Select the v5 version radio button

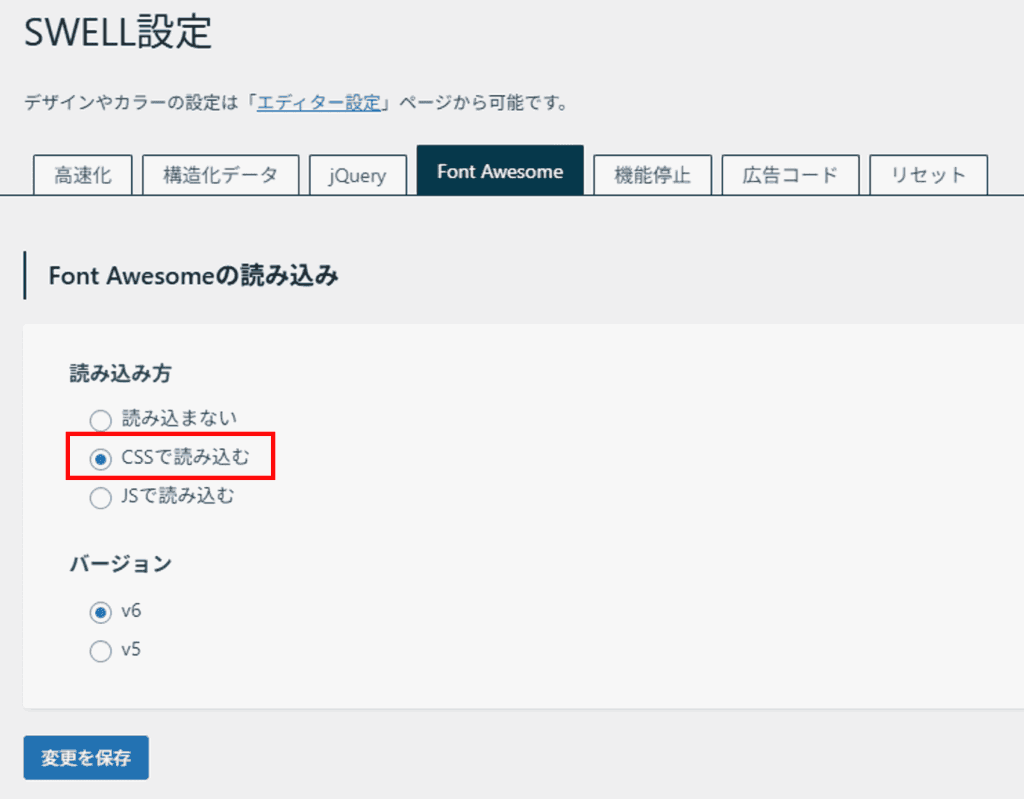point(101,651)
